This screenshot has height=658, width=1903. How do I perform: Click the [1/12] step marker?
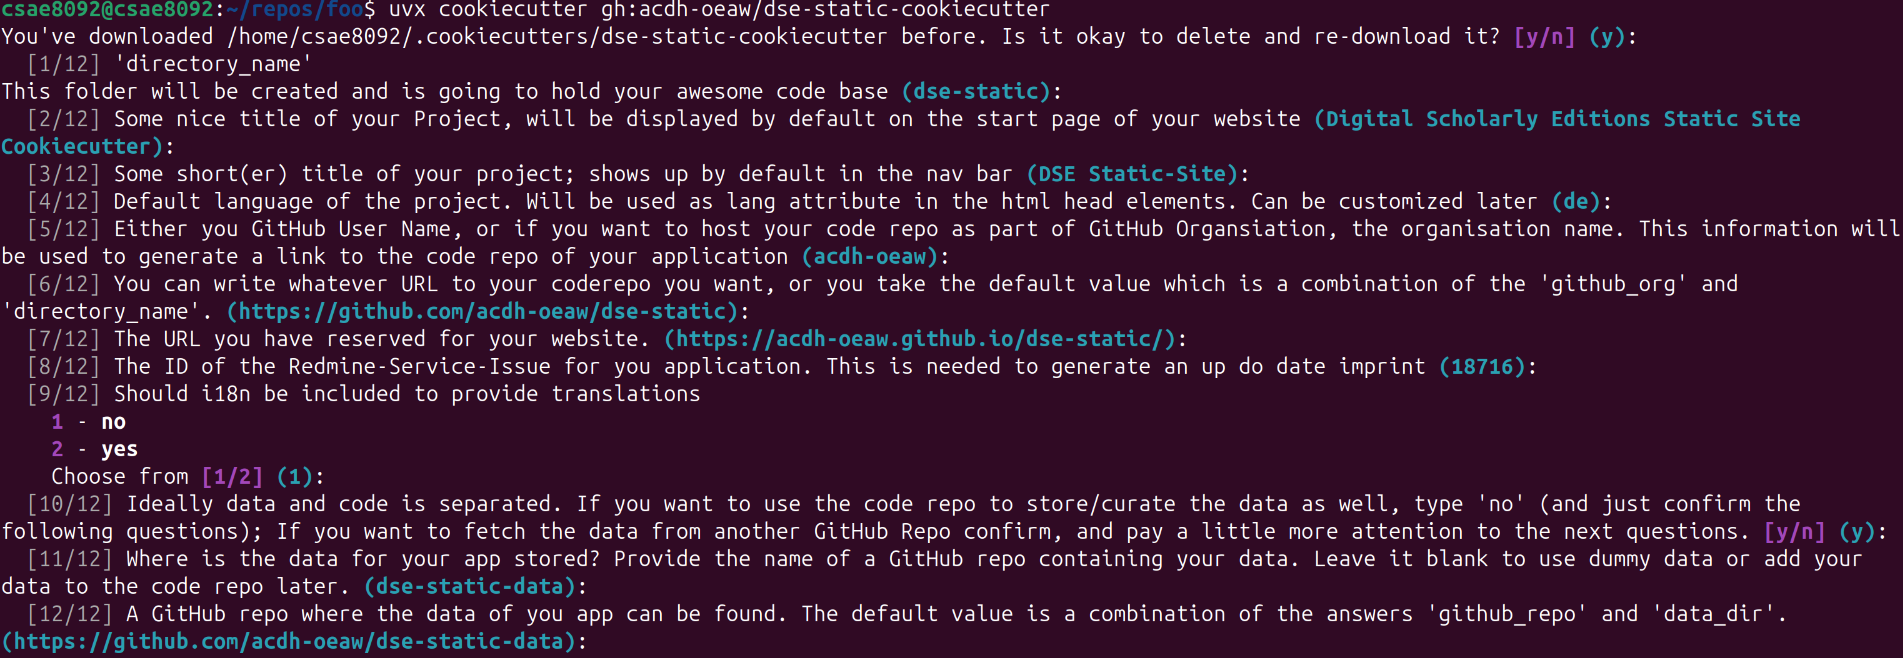point(63,64)
